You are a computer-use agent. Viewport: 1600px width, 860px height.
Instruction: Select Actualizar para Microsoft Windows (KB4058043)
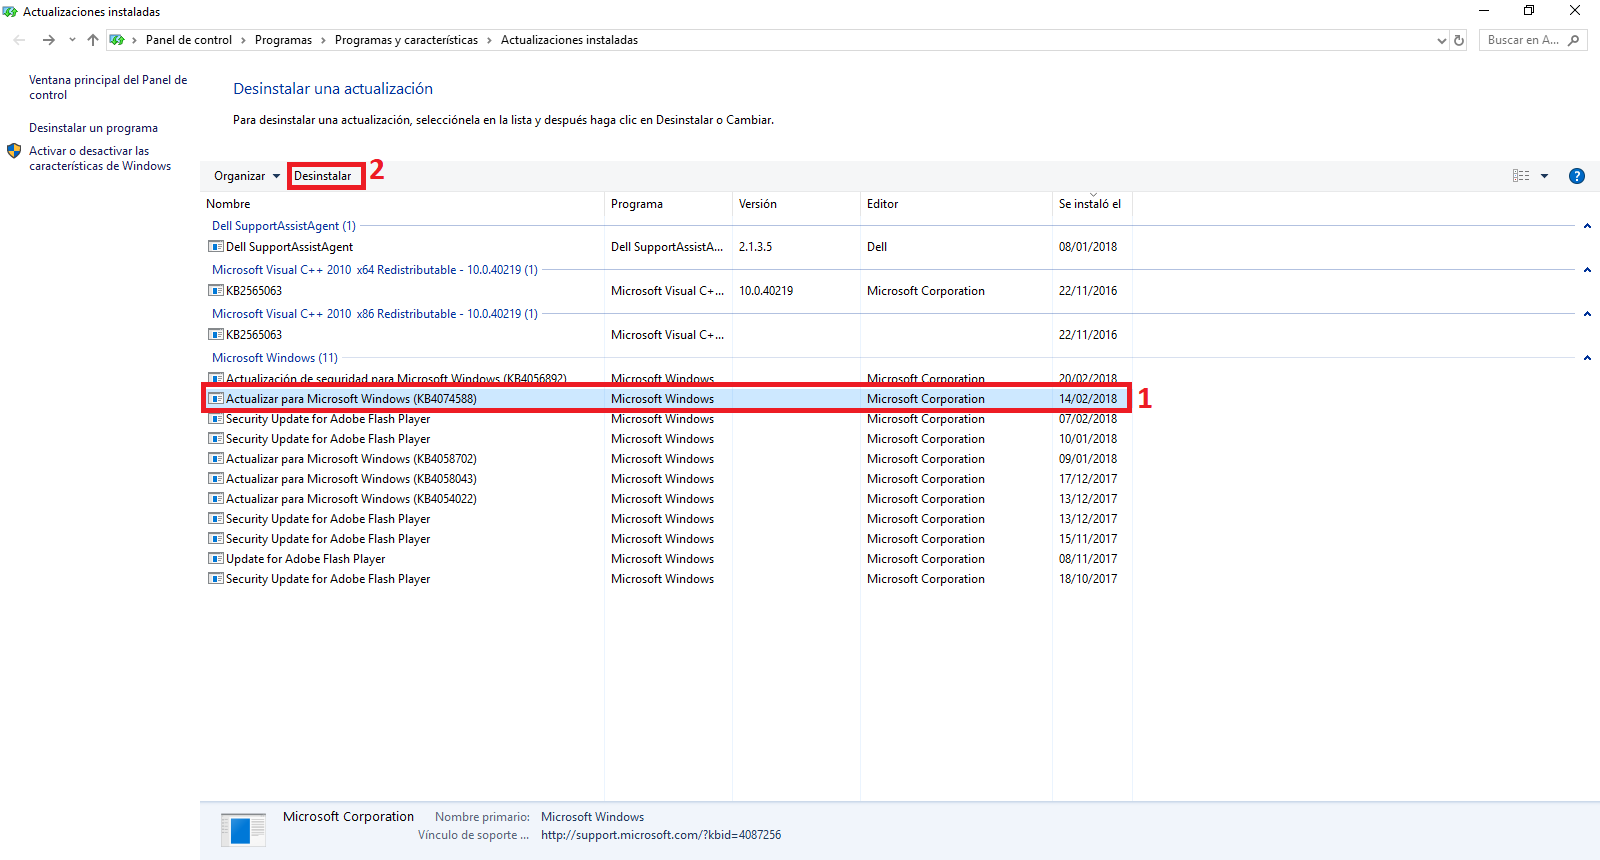click(x=668, y=479)
